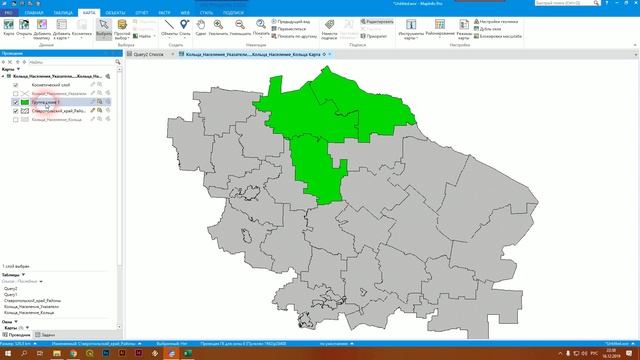Open the PRO backstage tab
This screenshot has height=360, width=640.
pyautogui.click(x=9, y=13)
